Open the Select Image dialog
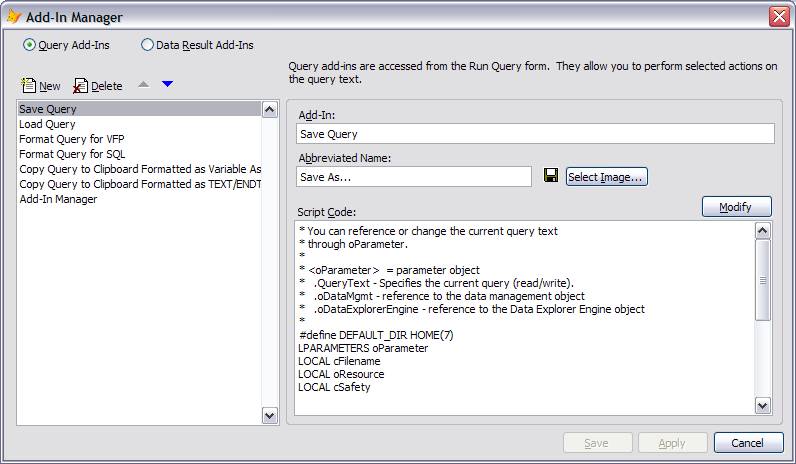Viewport: 796px width, 464px height. coord(607,177)
